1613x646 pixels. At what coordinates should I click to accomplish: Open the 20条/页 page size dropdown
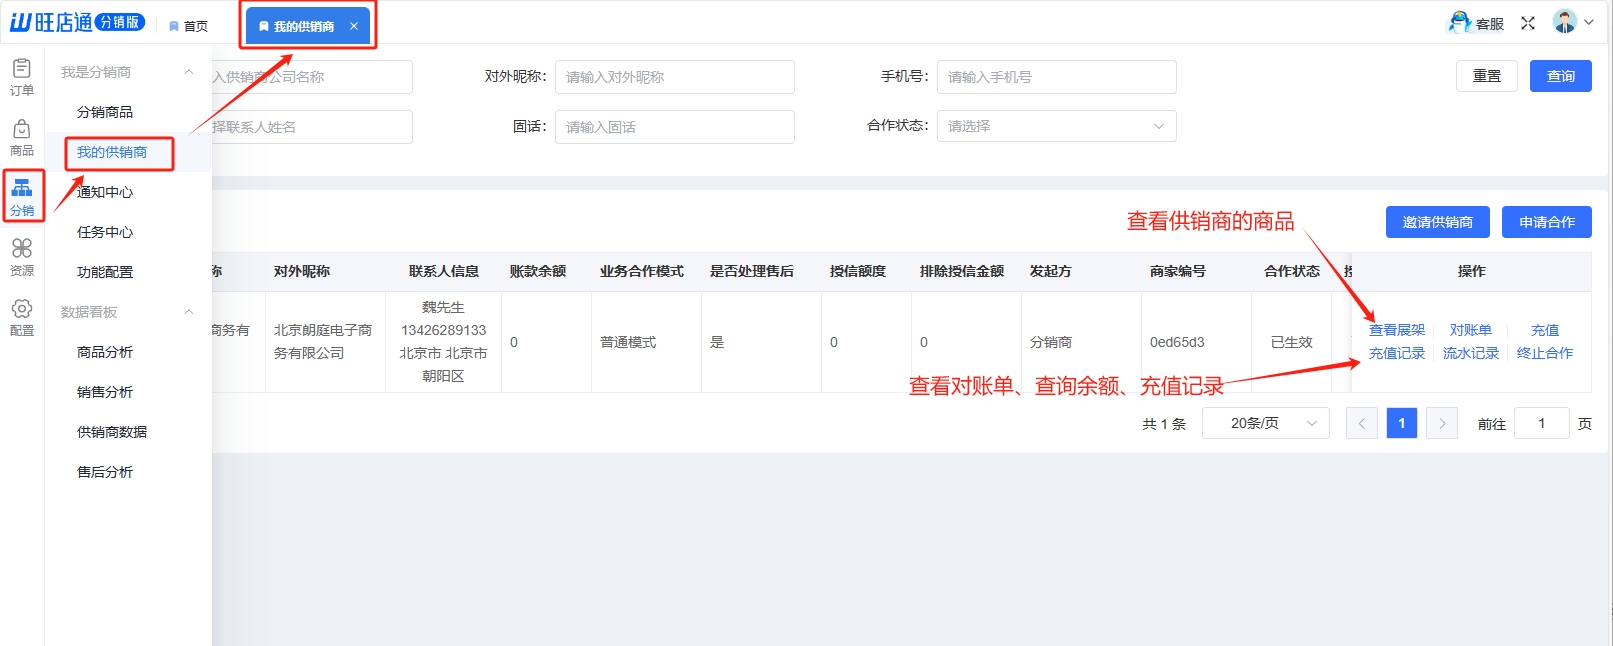click(x=1265, y=424)
